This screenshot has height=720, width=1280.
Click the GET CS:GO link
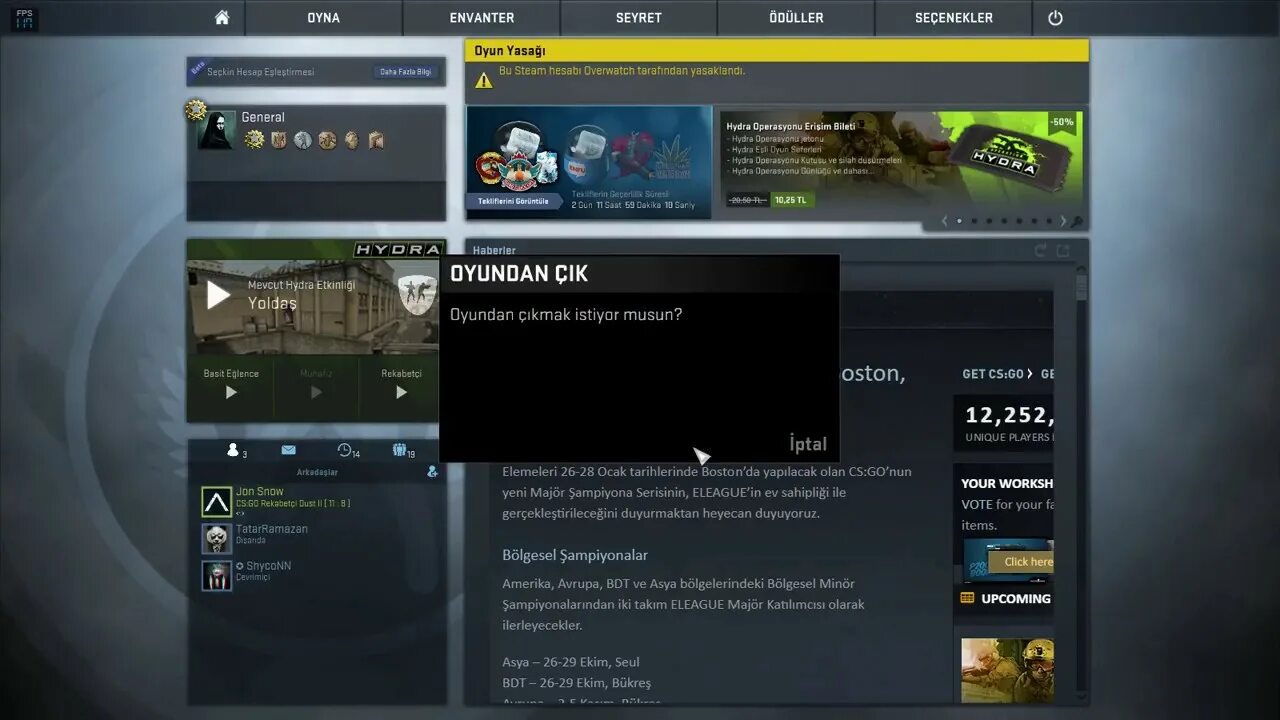(996, 374)
